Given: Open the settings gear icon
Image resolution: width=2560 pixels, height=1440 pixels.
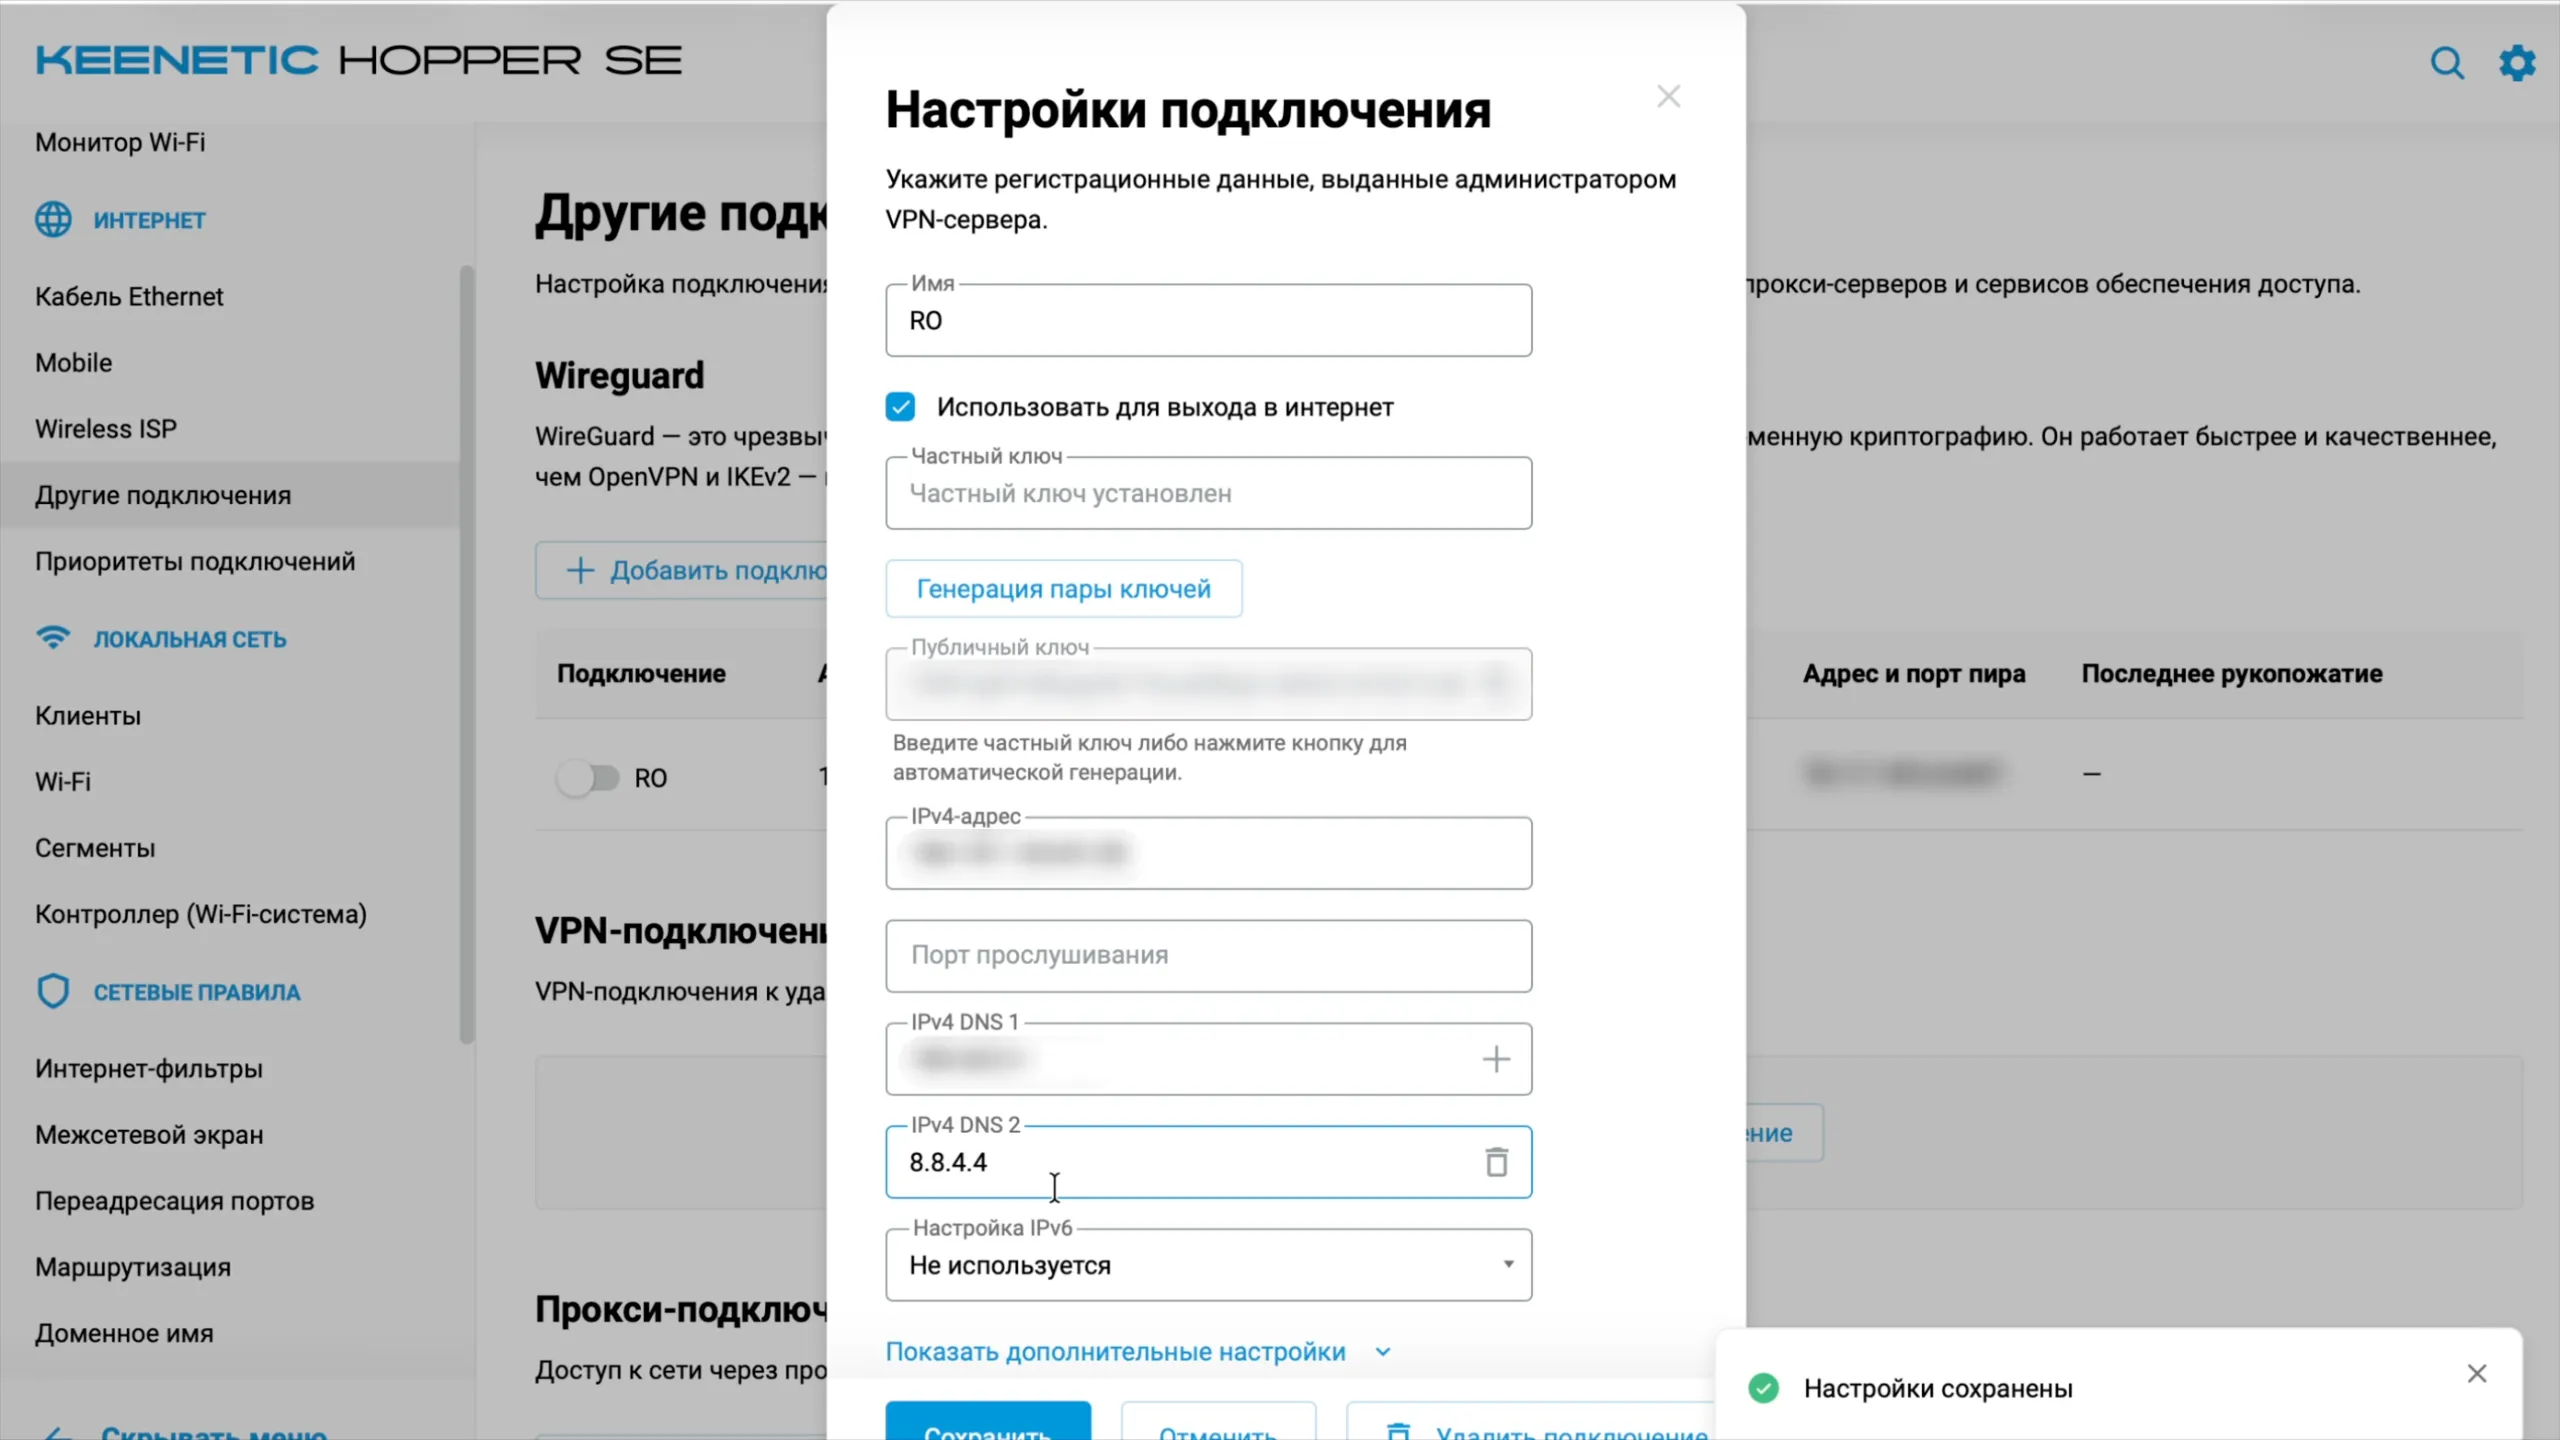Looking at the screenshot, I should click(2517, 62).
